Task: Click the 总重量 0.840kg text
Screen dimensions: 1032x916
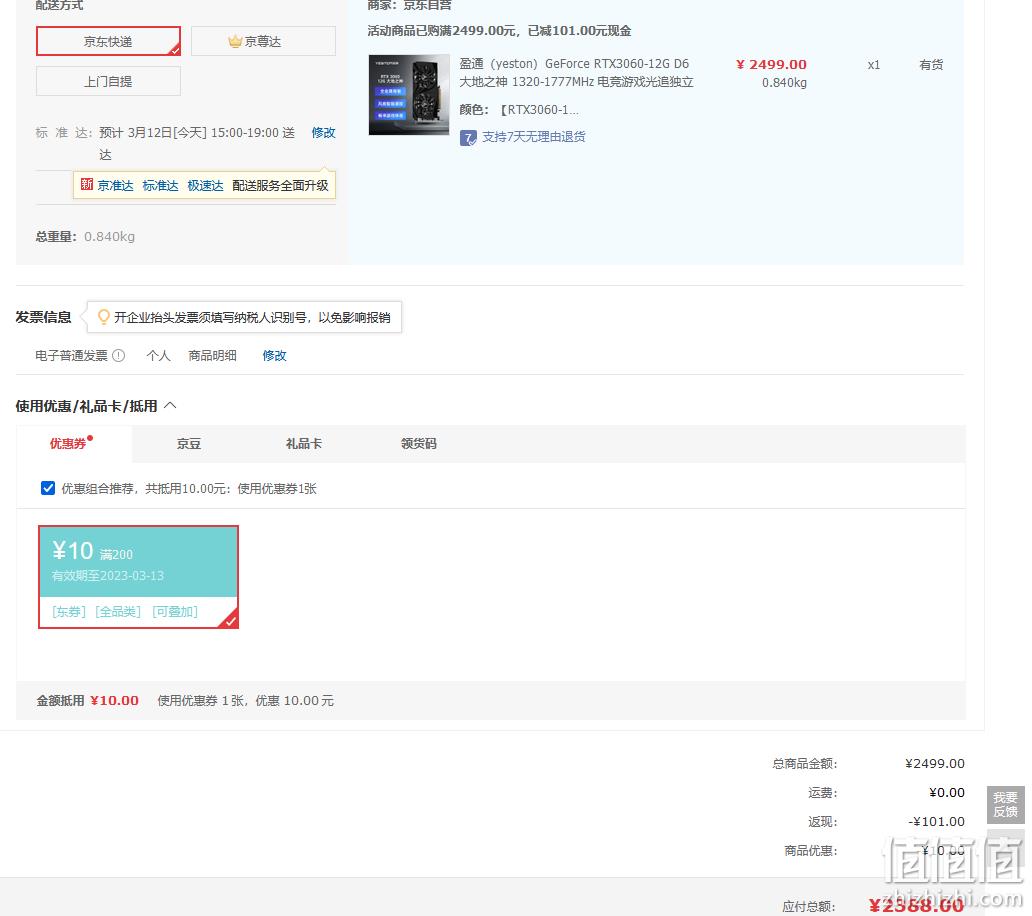Action: click(86, 236)
